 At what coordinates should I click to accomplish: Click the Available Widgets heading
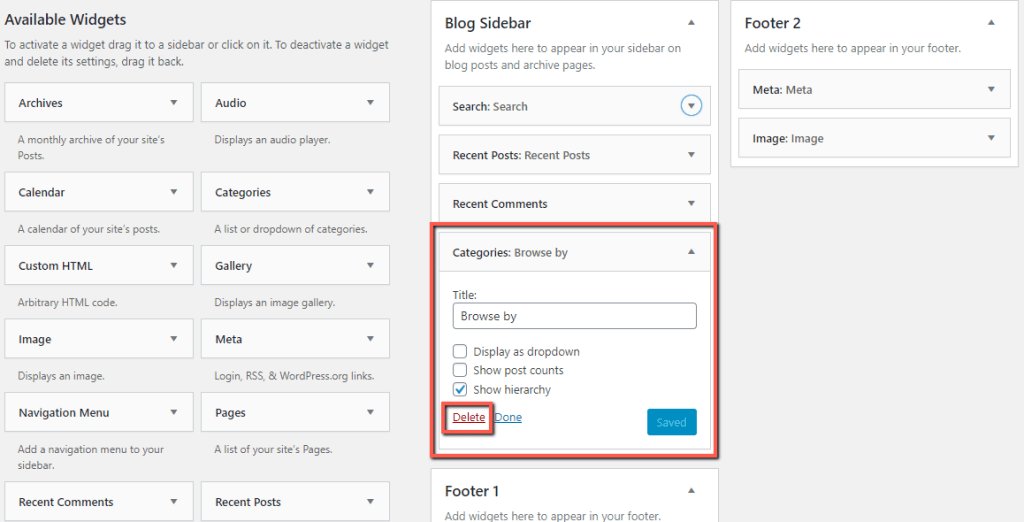(65, 20)
